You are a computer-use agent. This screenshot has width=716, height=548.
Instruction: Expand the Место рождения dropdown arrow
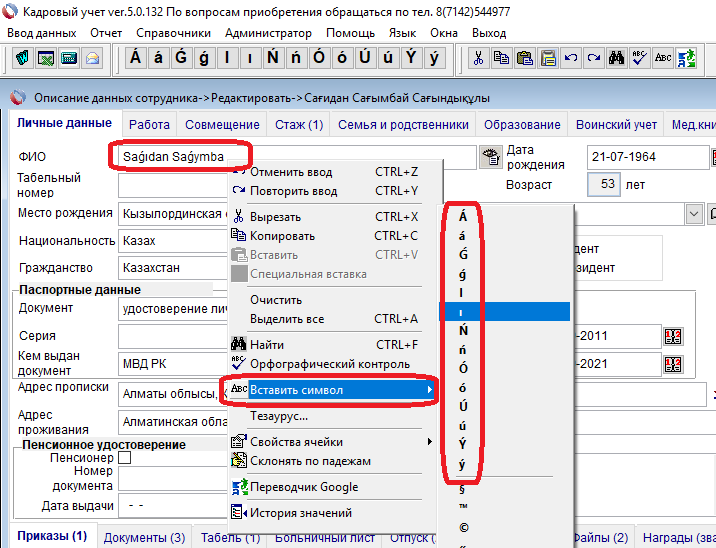pyautogui.click(x=694, y=213)
